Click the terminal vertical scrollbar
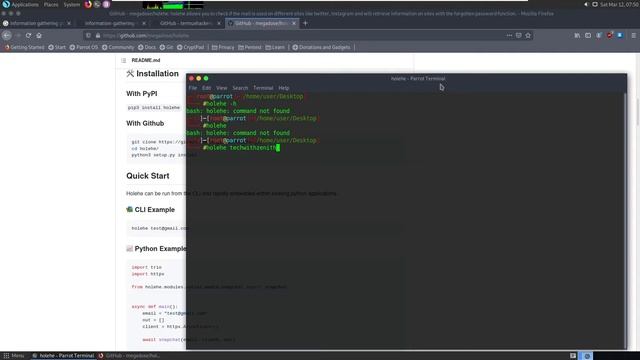 625,220
